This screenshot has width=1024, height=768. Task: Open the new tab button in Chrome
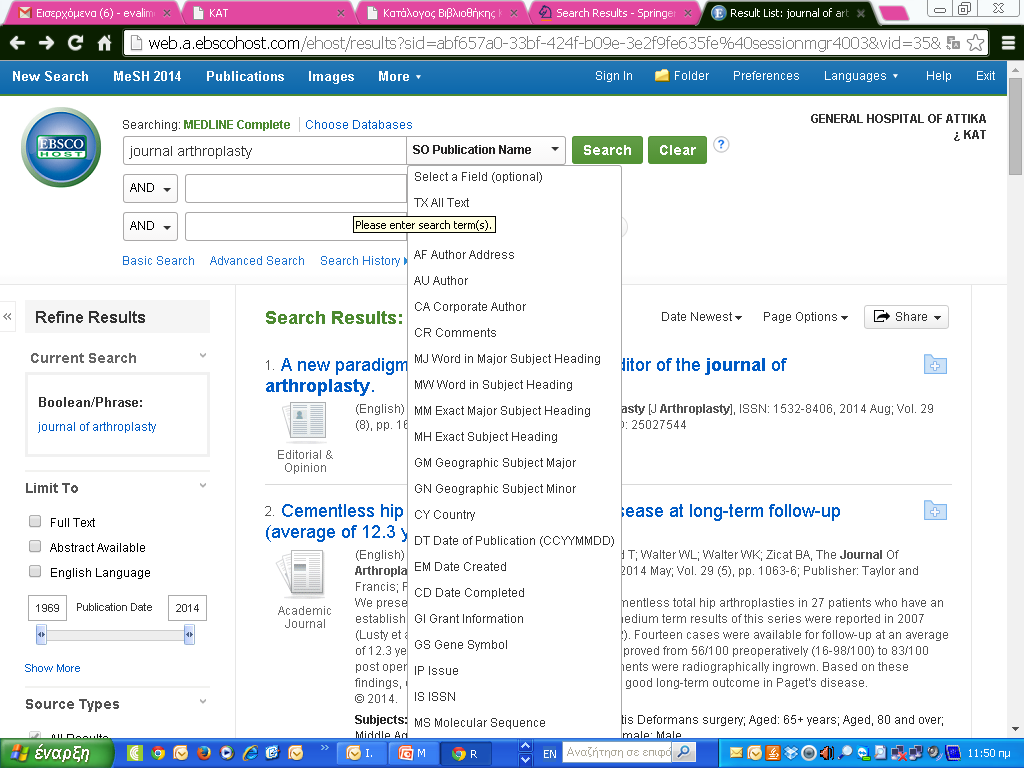[x=893, y=13]
